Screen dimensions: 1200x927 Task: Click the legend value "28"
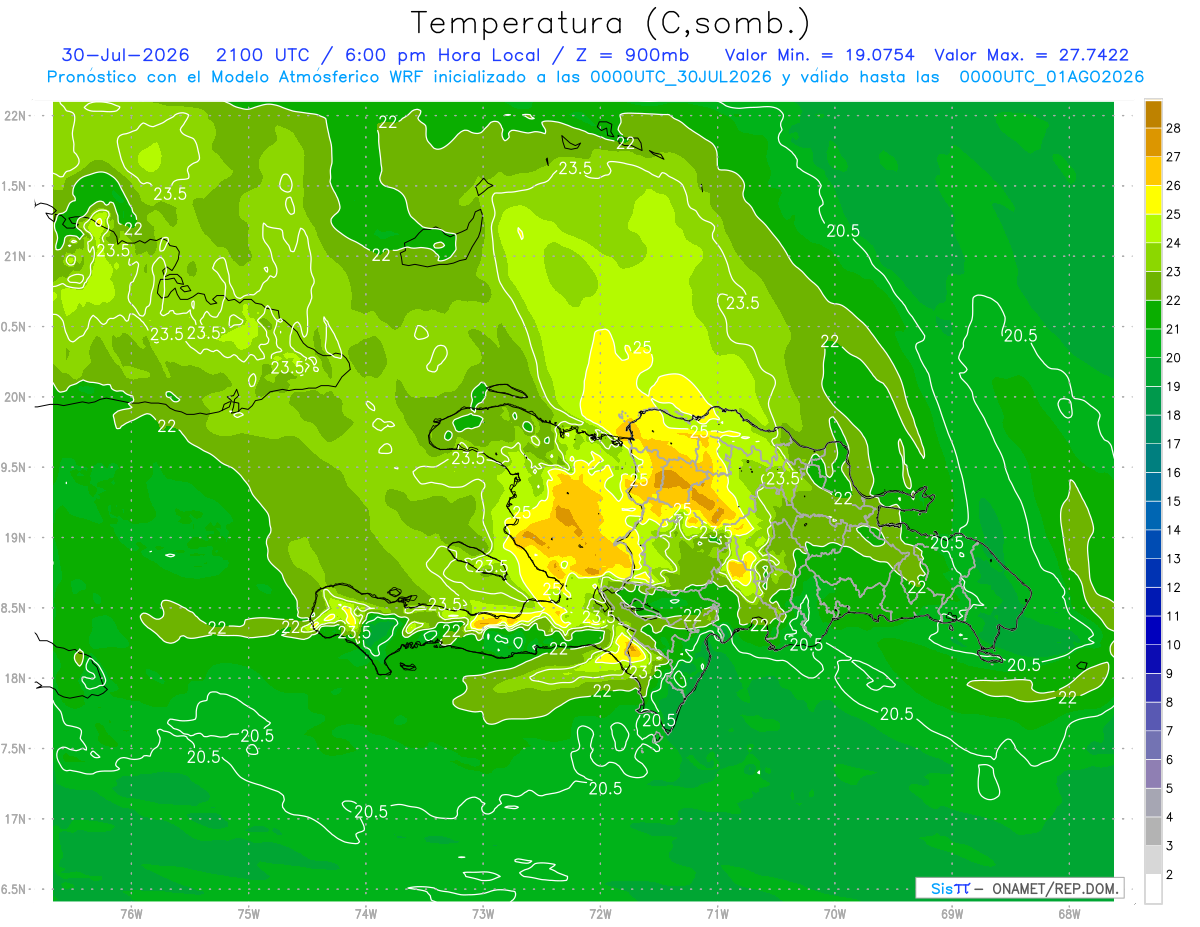pos(1174,128)
